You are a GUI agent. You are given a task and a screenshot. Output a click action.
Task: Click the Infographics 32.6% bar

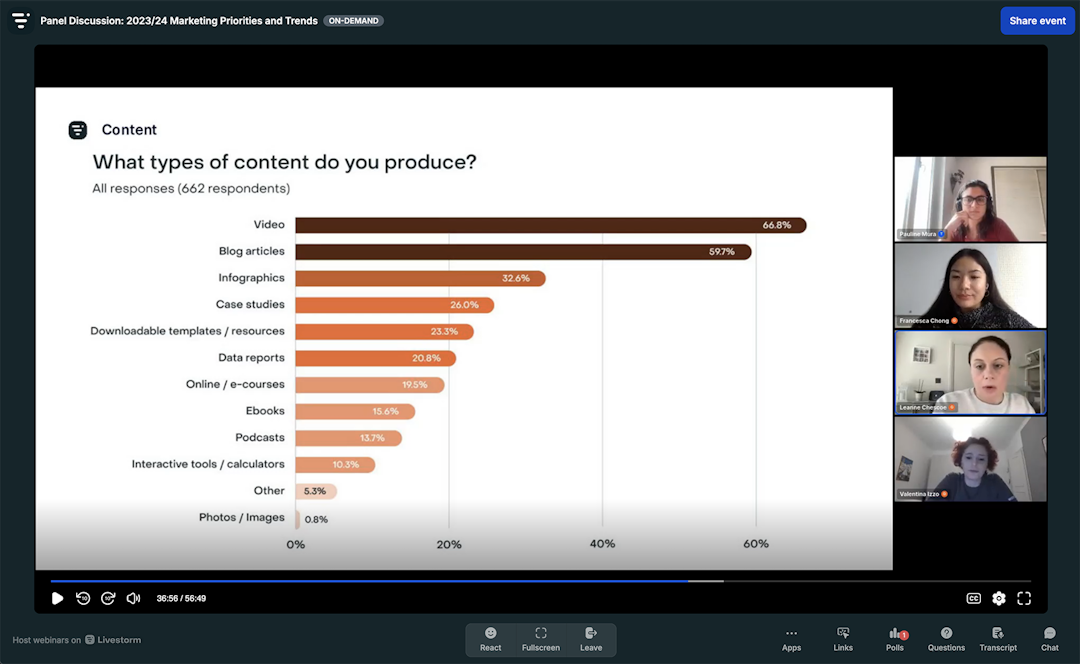coord(420,278)
